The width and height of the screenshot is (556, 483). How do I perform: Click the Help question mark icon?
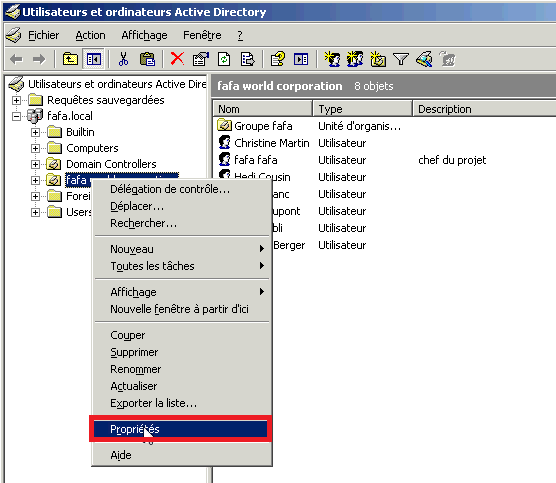pyautogui.click(x=278, y=59)
